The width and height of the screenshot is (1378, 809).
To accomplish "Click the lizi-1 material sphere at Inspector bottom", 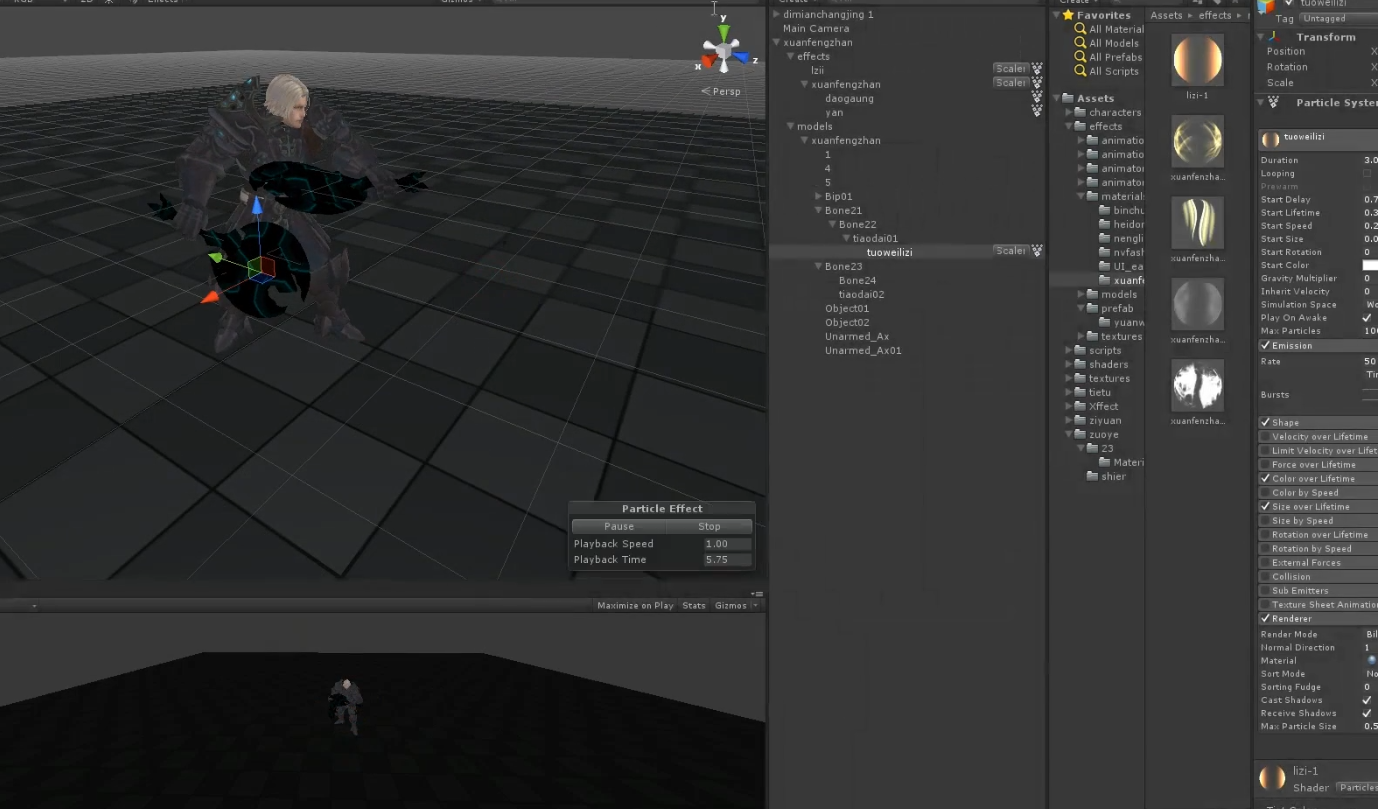I will [1272, 778].
